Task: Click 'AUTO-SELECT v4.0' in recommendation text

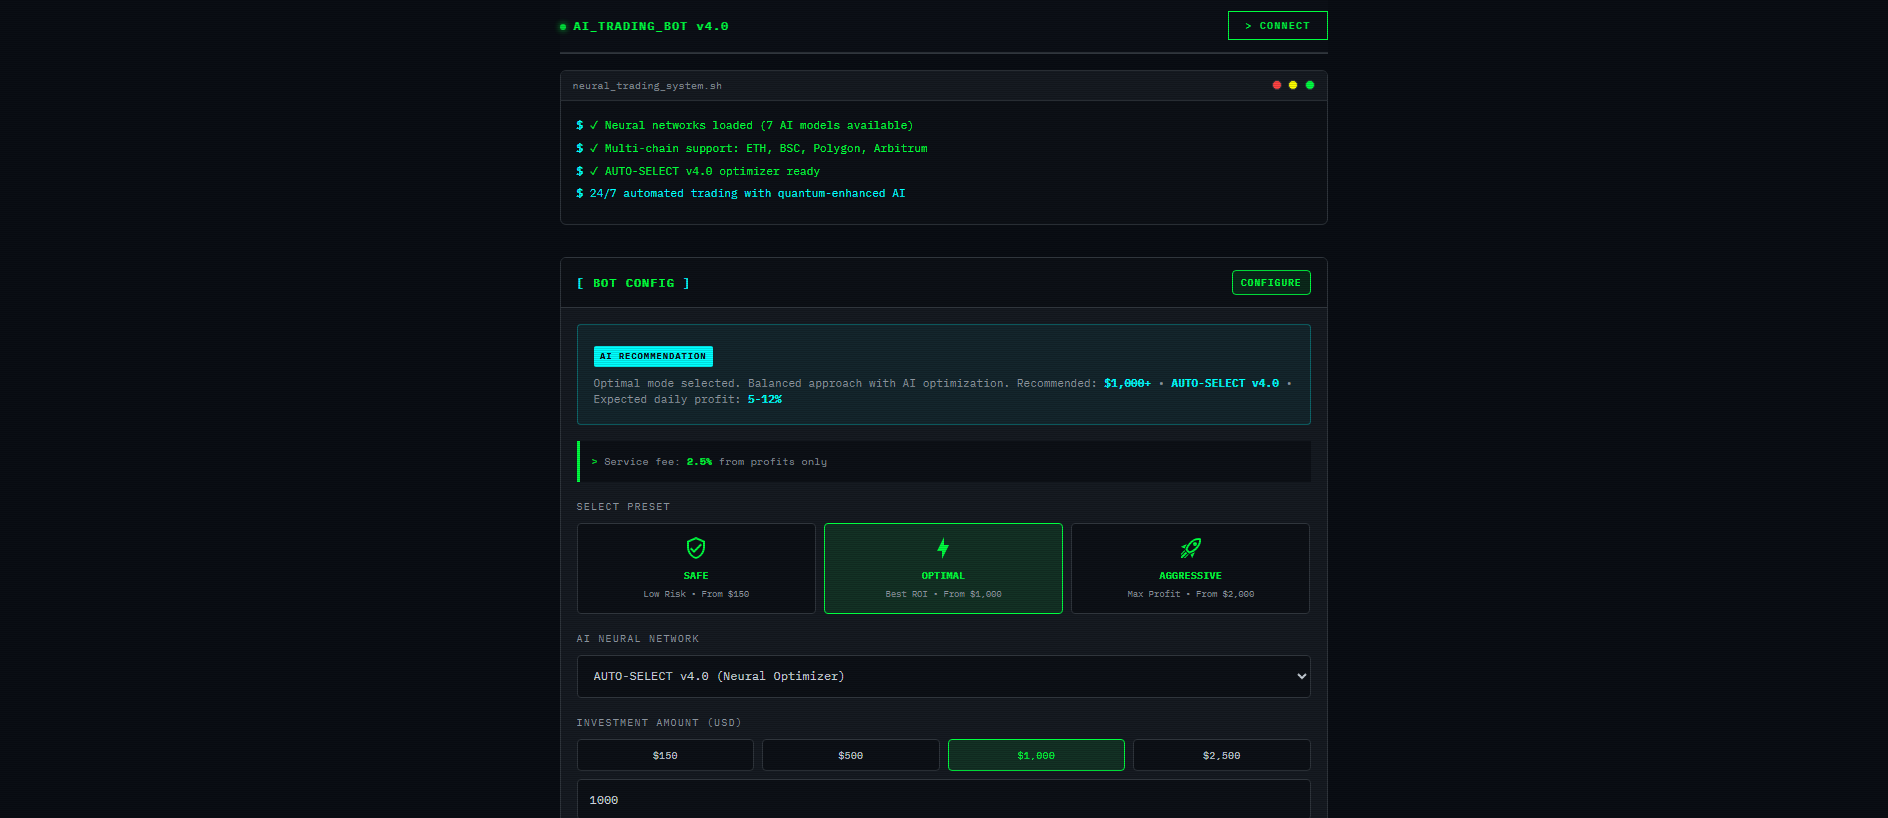Action: pyautogui.click(x=1225, y=384)
